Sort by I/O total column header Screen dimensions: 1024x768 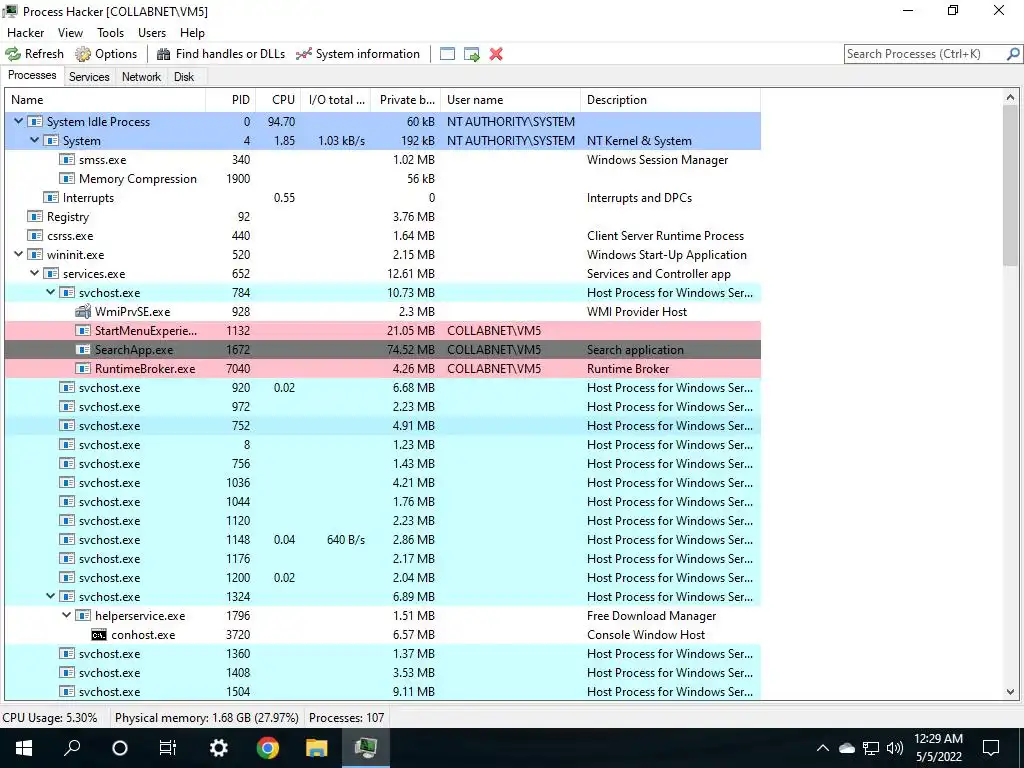[336, 100]
